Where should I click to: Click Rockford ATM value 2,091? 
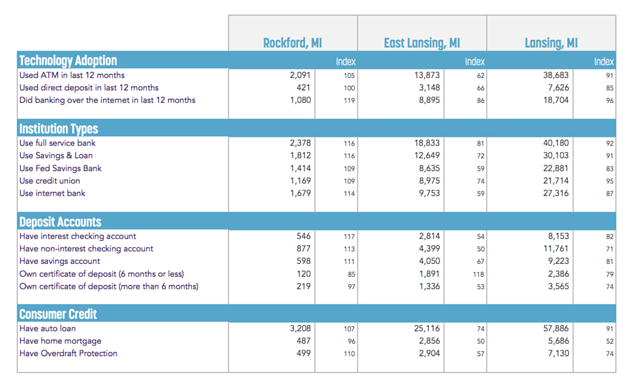[x=300, y=75]
